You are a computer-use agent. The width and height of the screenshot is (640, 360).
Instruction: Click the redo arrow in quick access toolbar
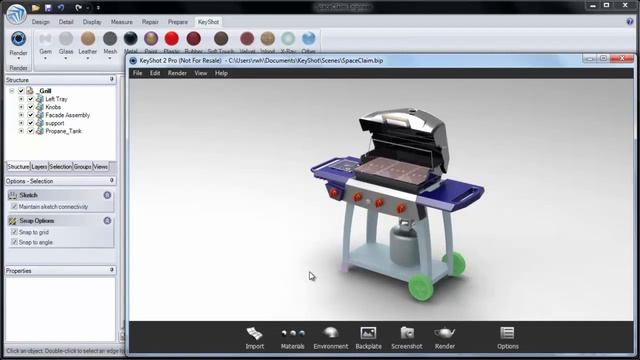coord(79,7)
